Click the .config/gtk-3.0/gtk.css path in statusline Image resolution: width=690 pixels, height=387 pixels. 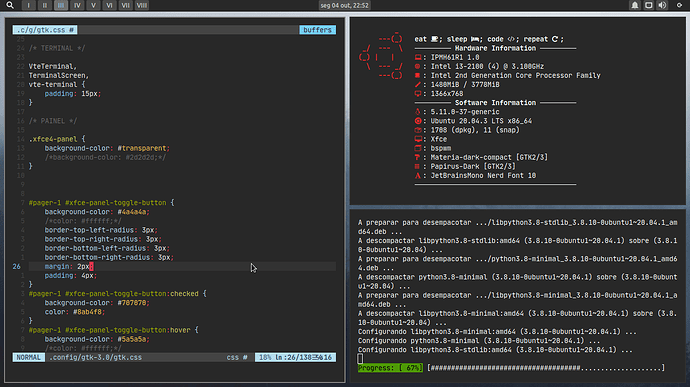tap(95, 358)
